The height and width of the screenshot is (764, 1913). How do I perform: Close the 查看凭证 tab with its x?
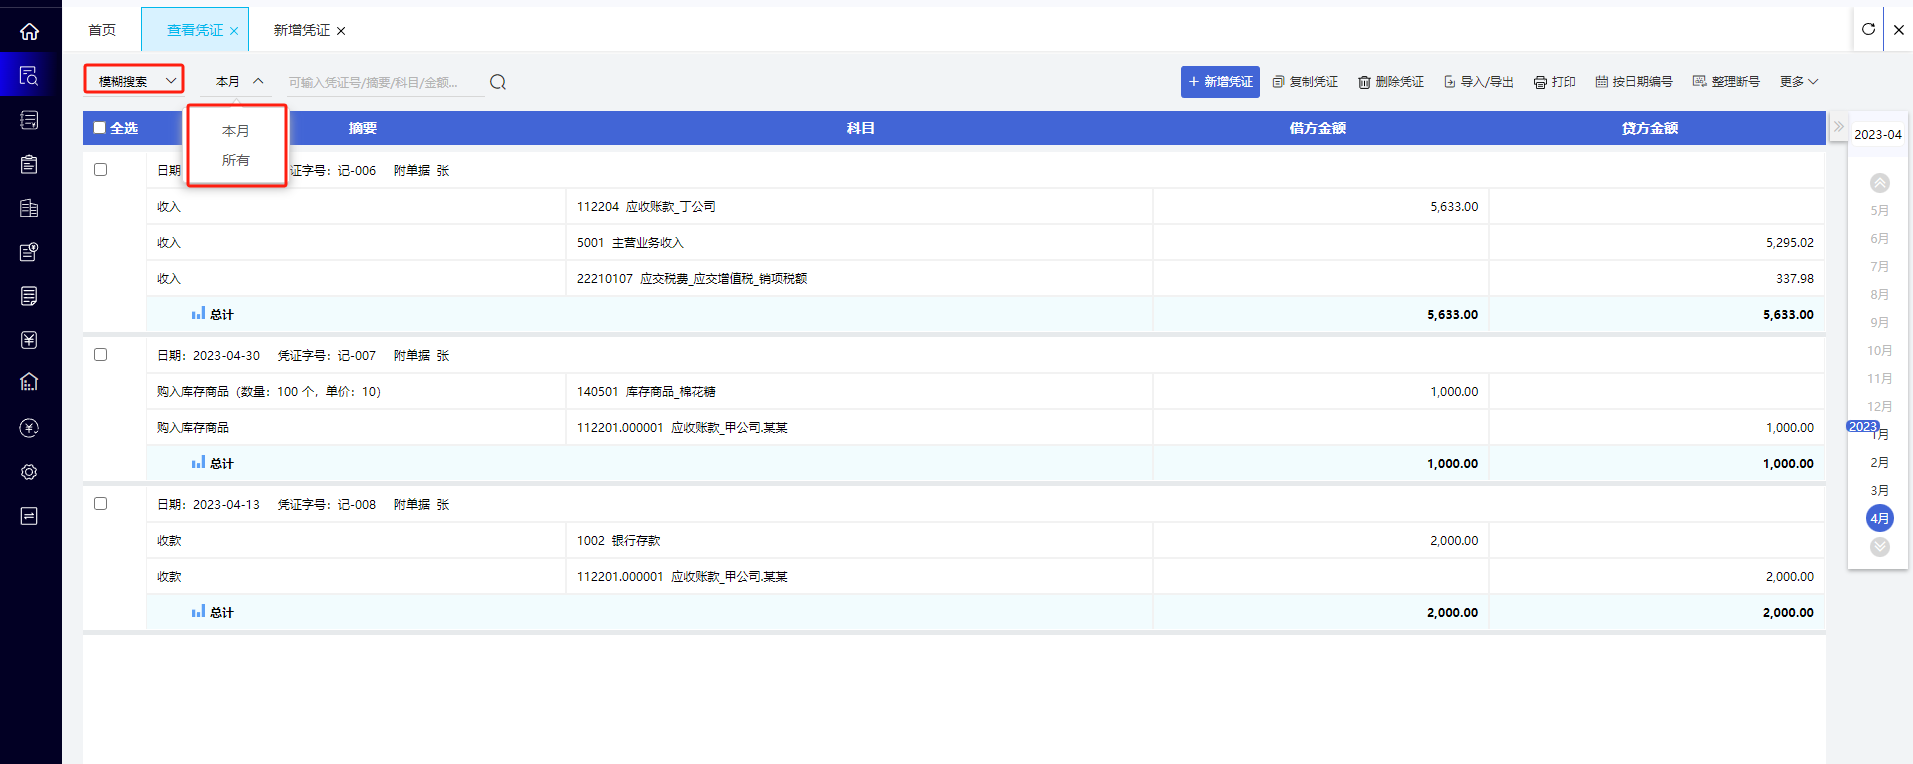[x=234, y=31]
